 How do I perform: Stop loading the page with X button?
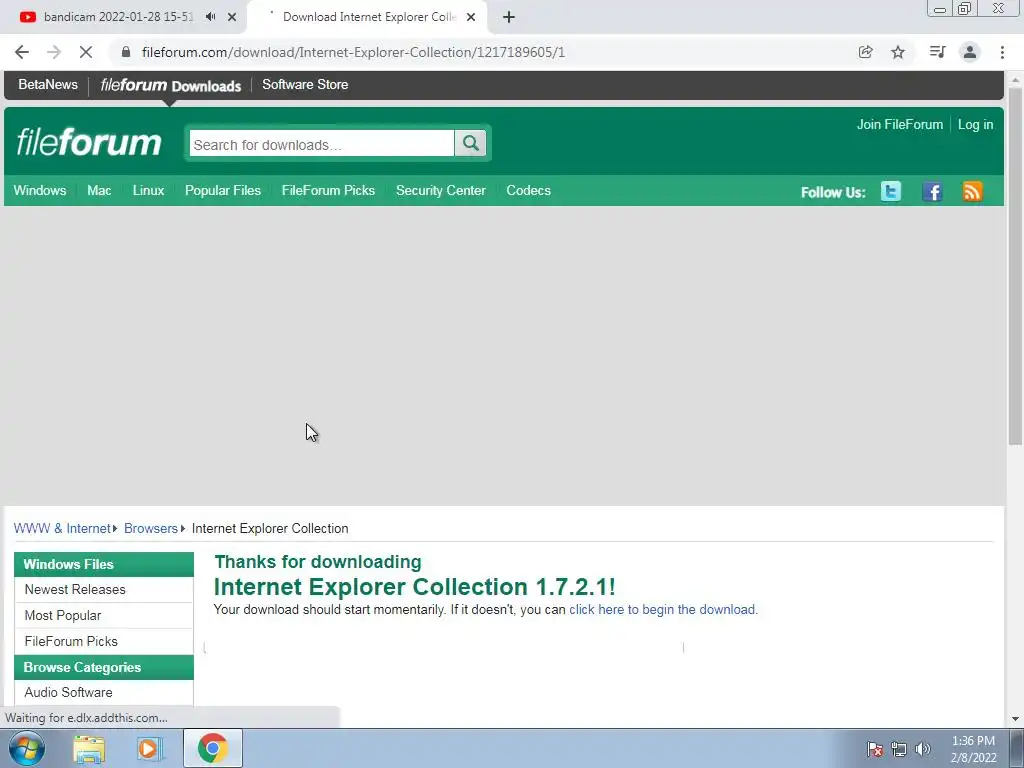pyautogui.click(x=86, y=52)
